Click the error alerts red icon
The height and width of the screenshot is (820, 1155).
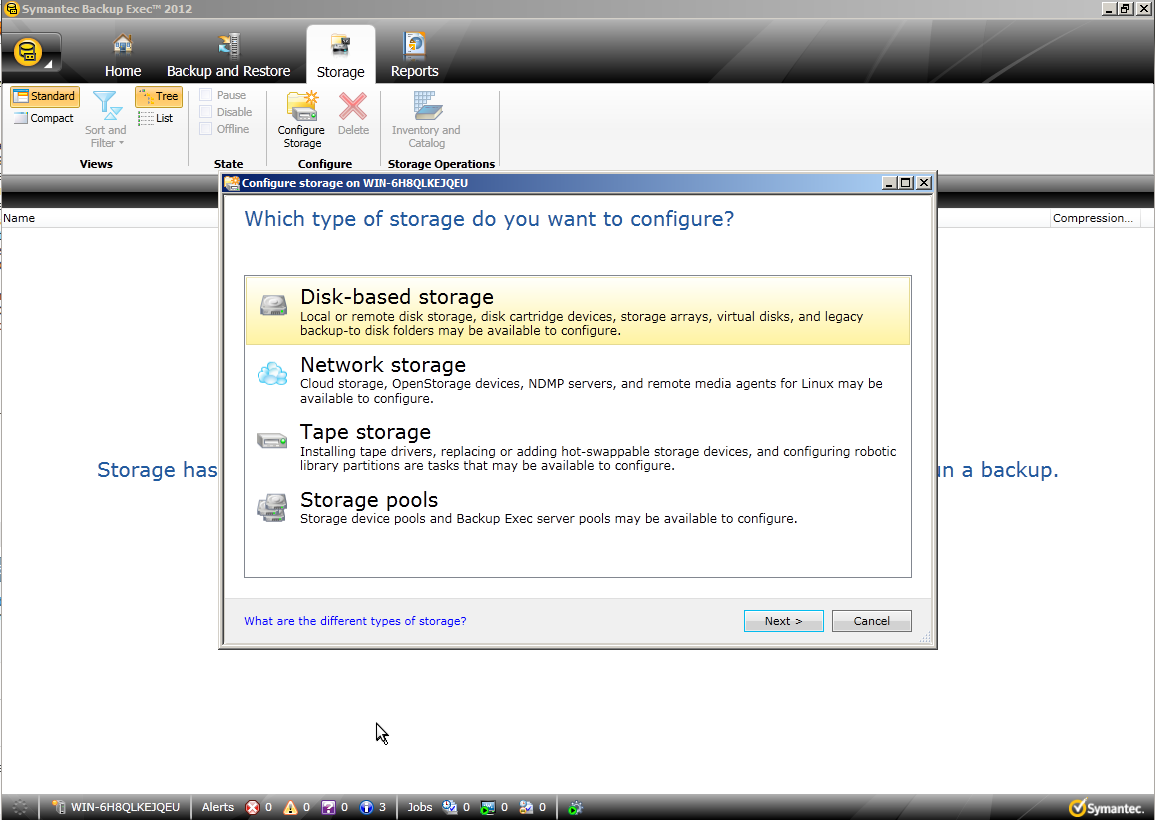[252, 807]
